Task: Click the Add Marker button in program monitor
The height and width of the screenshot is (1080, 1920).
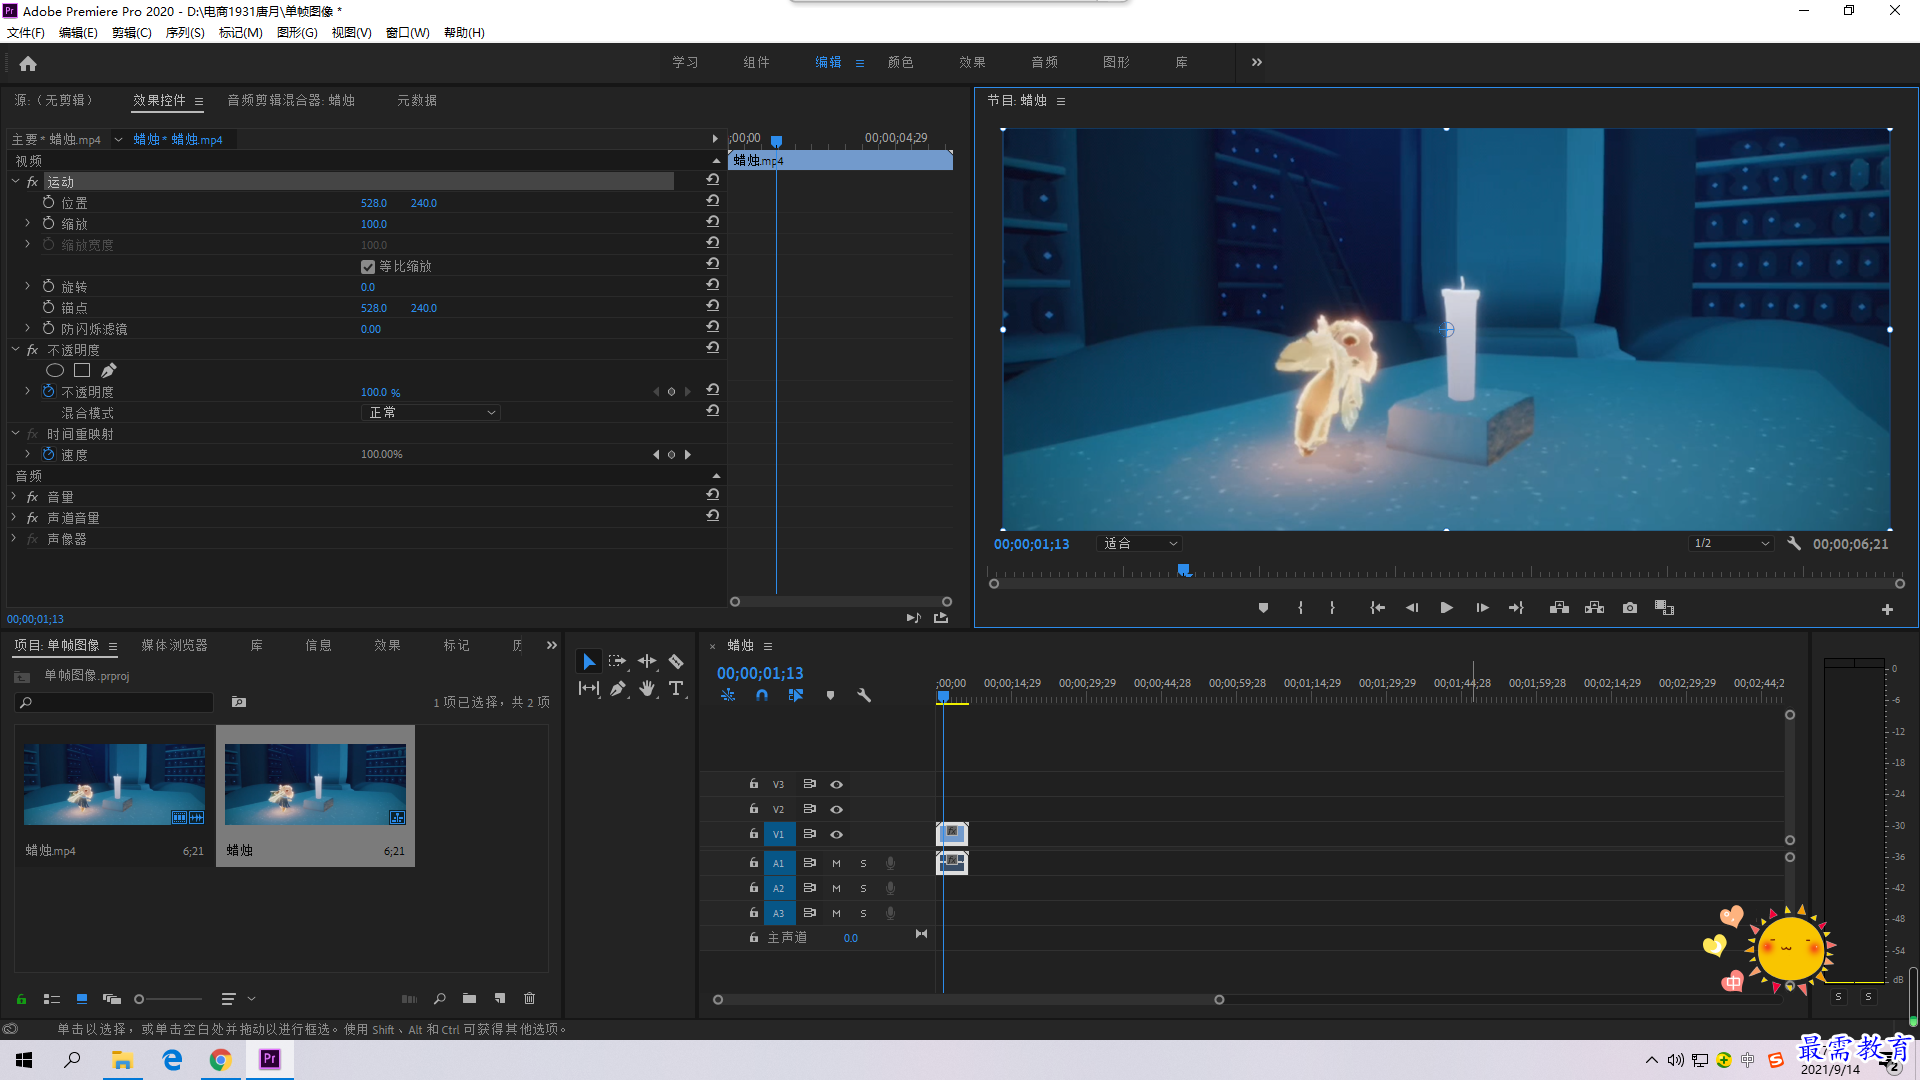Action: pyautogui.click(x=1263, y=608)
